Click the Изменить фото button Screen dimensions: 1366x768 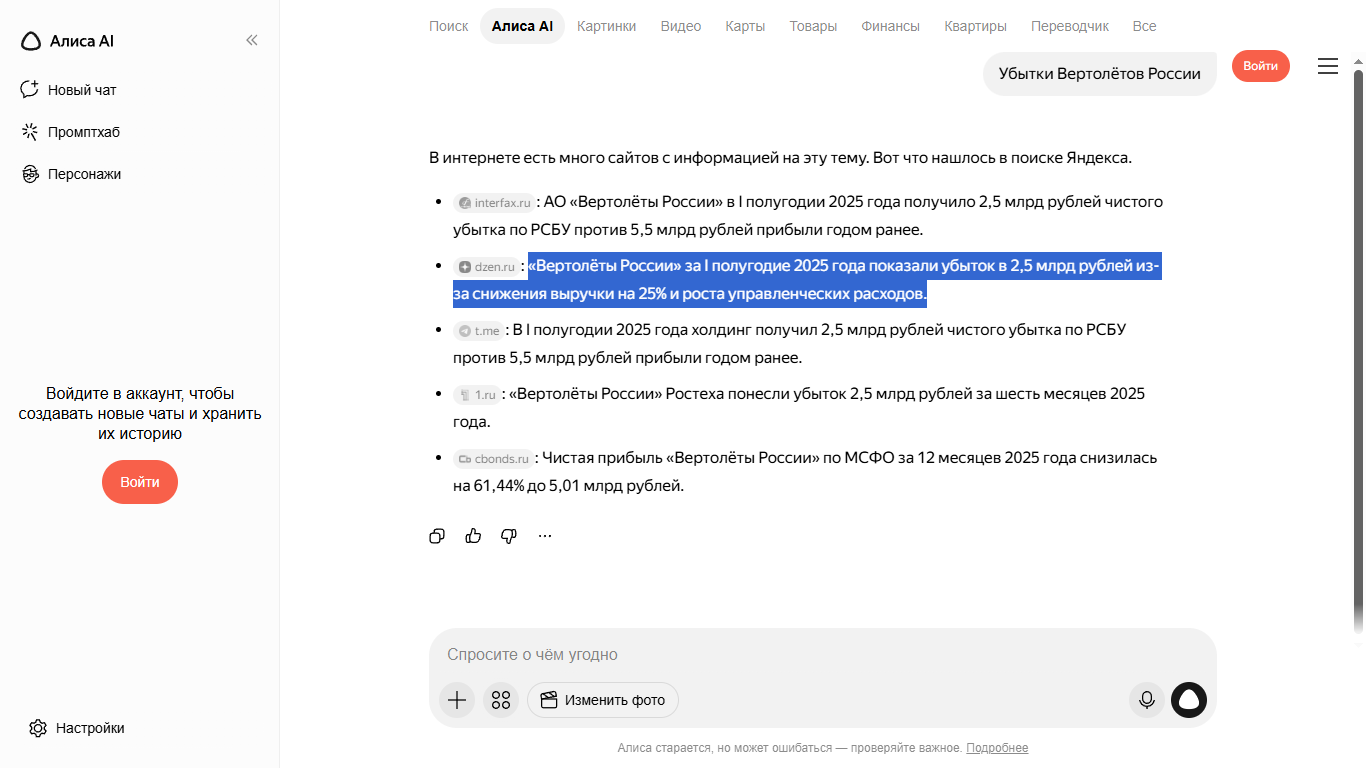click(x=603, y=700)
